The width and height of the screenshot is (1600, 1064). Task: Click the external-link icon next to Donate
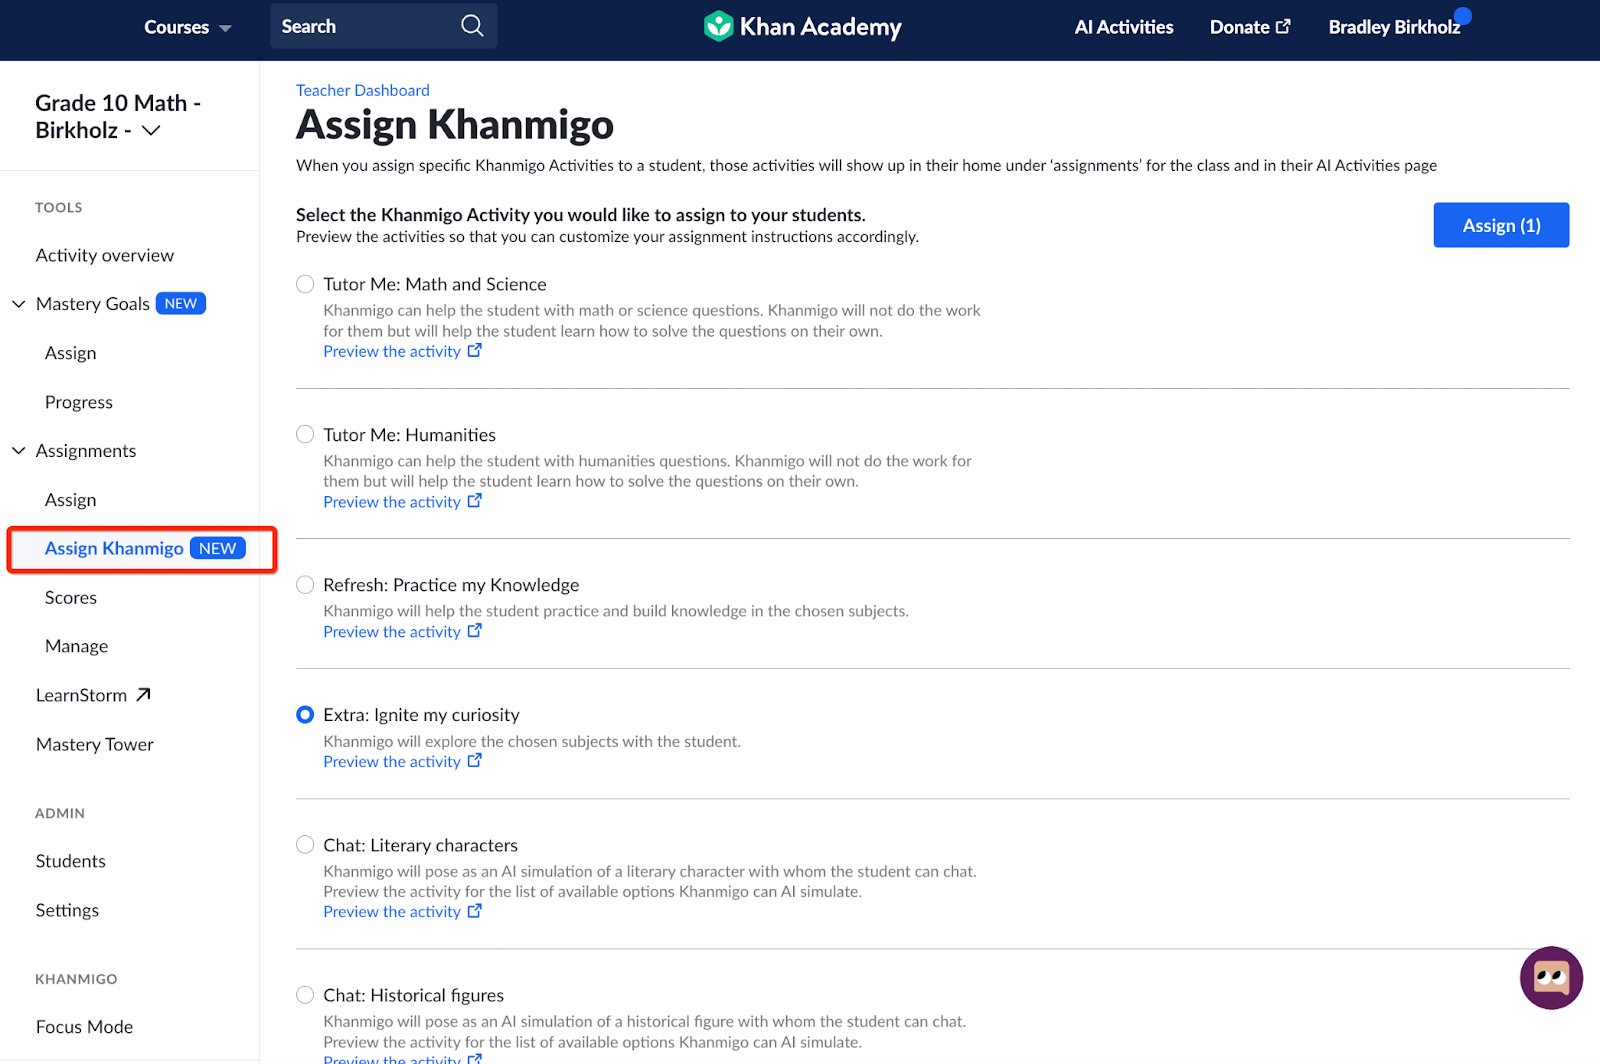coord(1285,26)
